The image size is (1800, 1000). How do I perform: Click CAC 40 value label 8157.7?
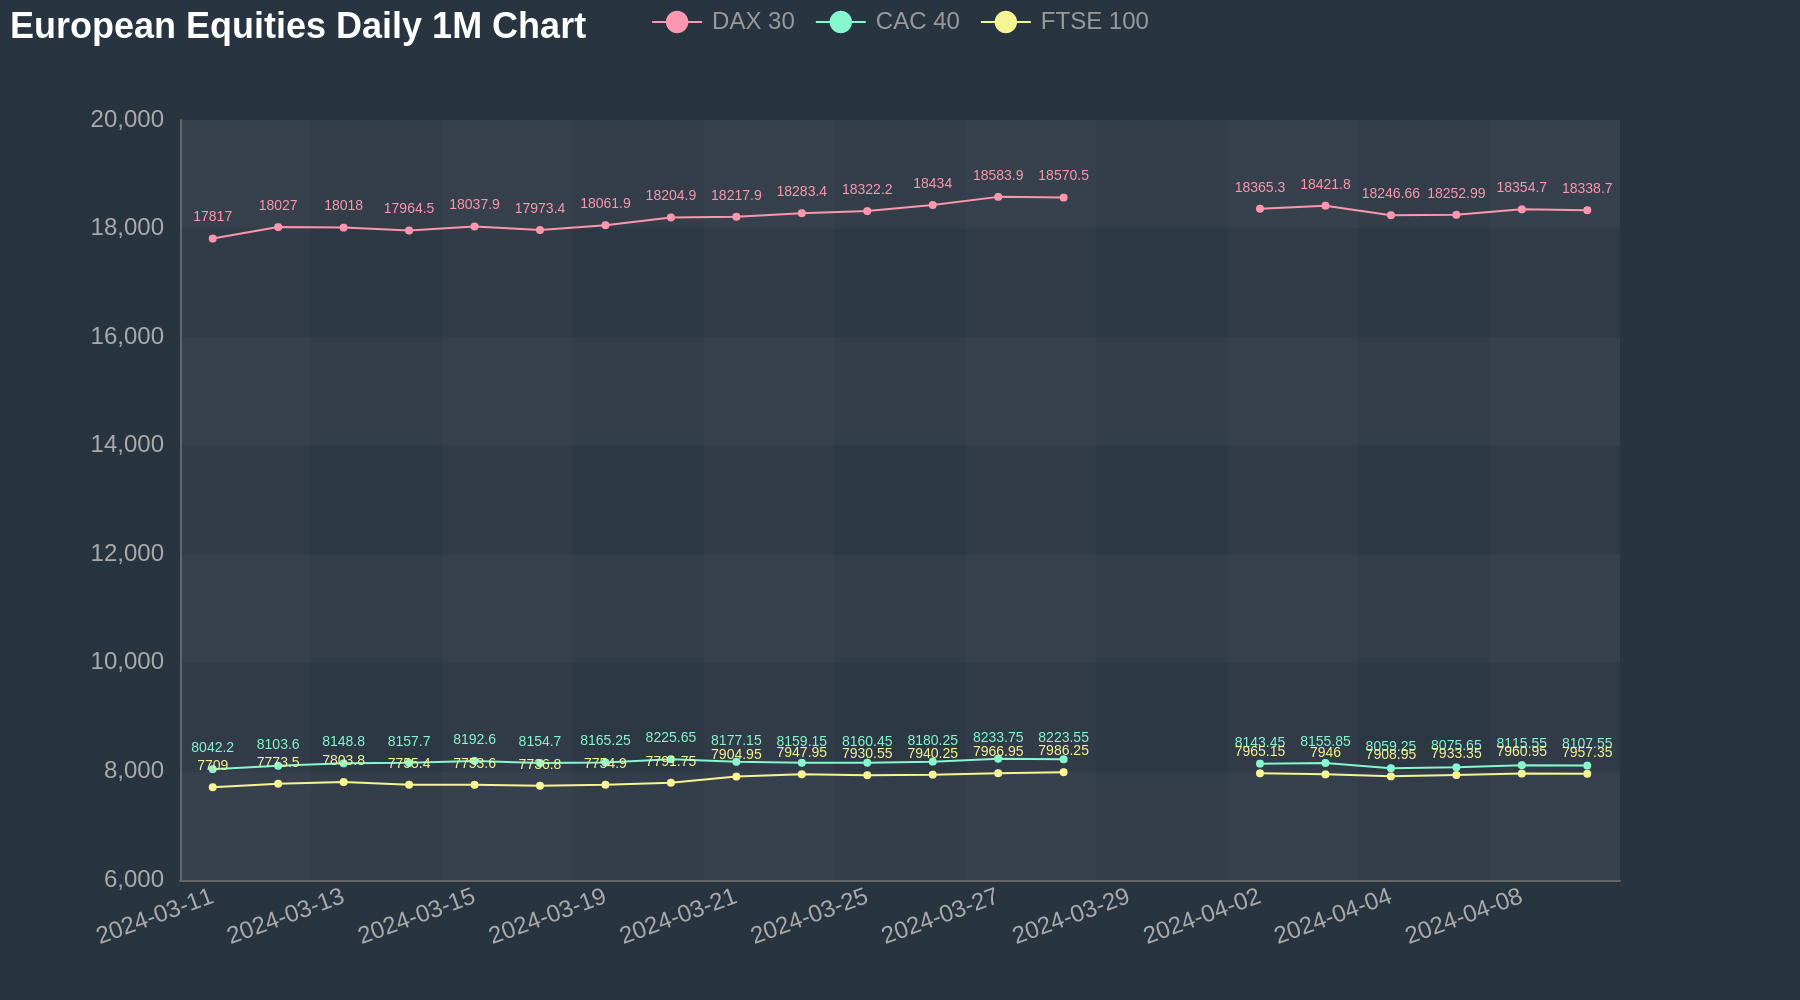[x=409, y=742]
